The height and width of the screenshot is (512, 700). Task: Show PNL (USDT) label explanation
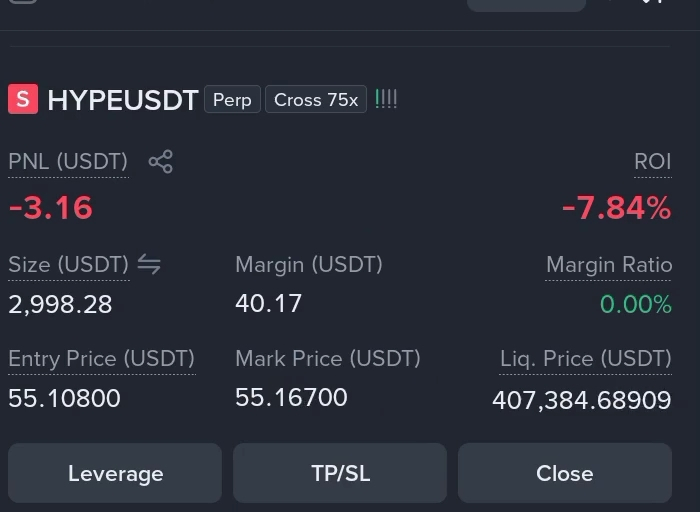tap(68, 162)
